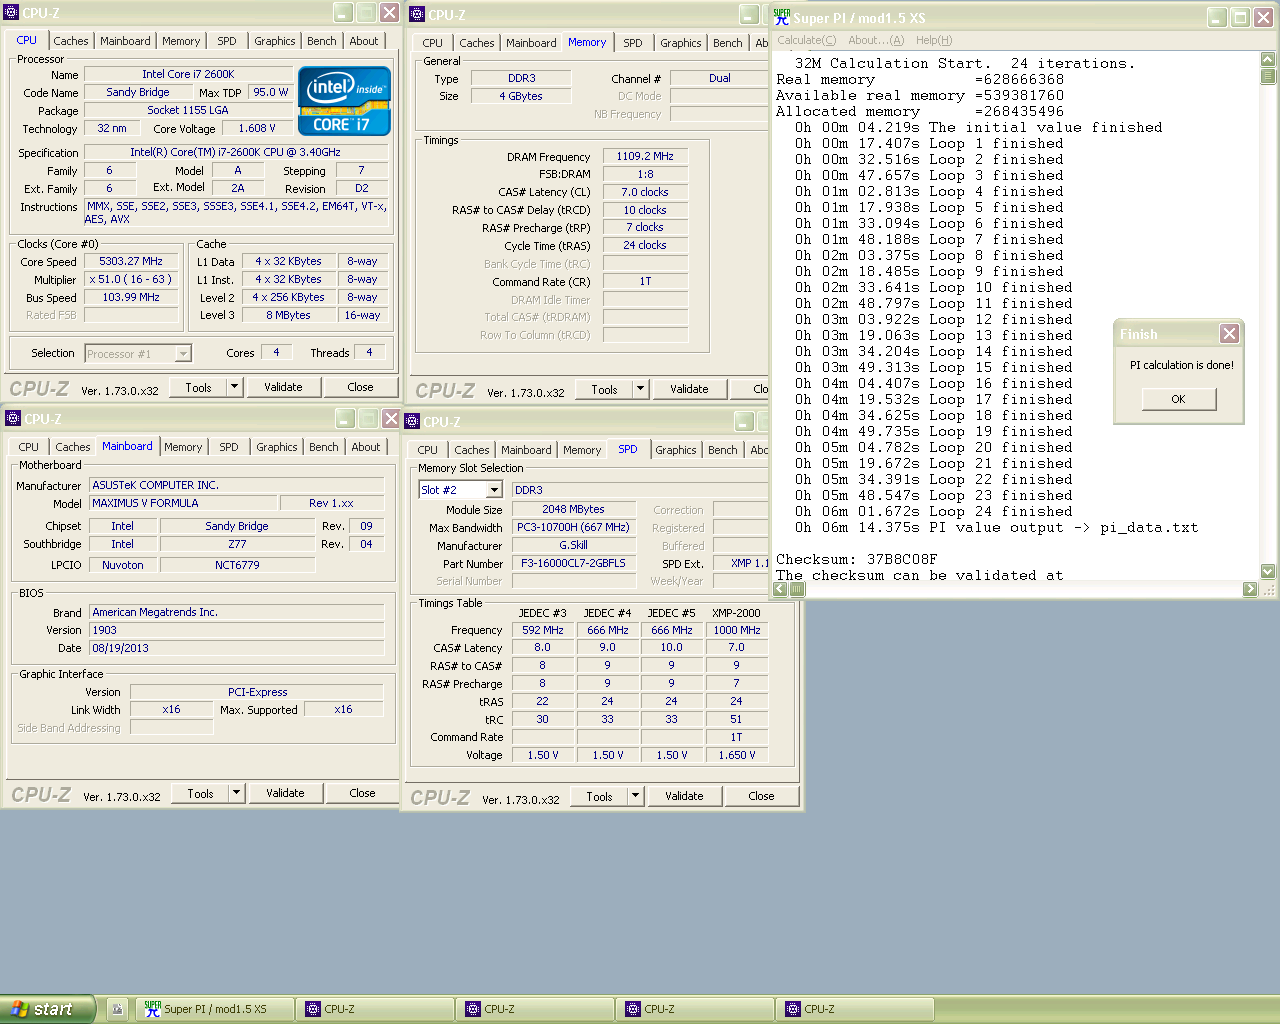Click part number F3-16000CL7-2GBFLS

coord(574,563)
